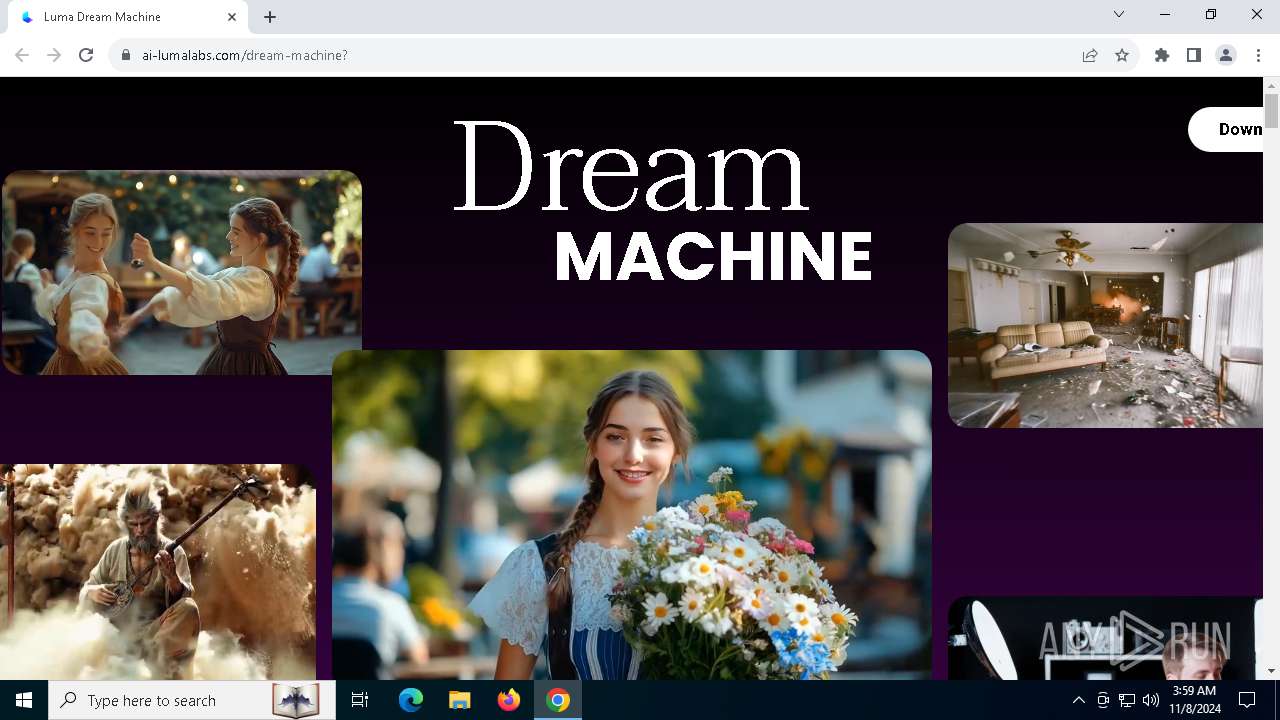Open the old man with banjo thumbnail
This screenshot has width=1280, height=720.
(x=158, y=571)
